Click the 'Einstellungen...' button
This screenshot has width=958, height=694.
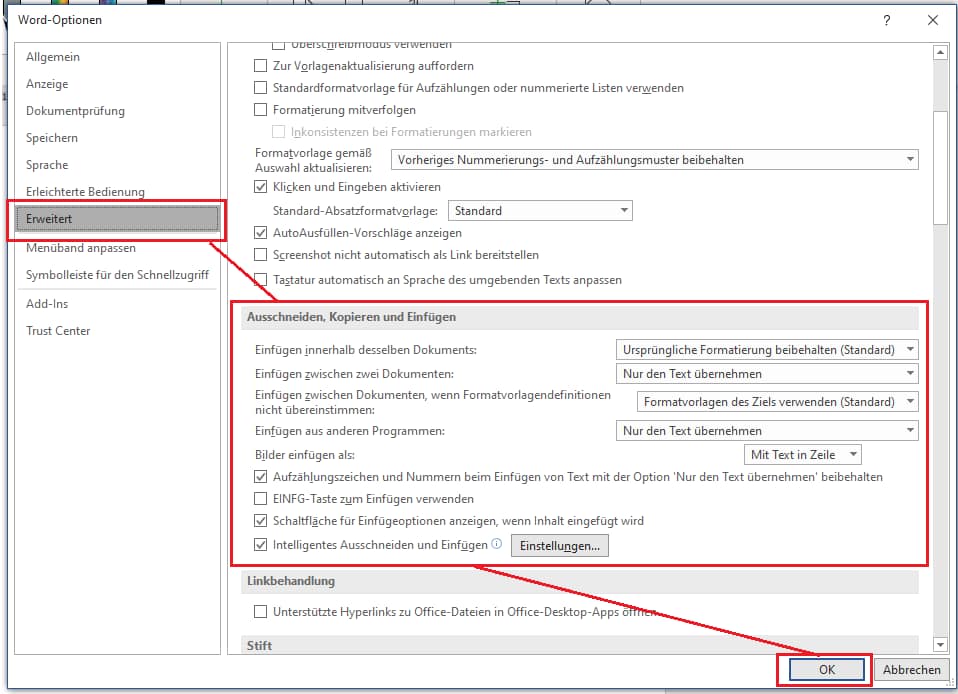click(x=560, y=546)
